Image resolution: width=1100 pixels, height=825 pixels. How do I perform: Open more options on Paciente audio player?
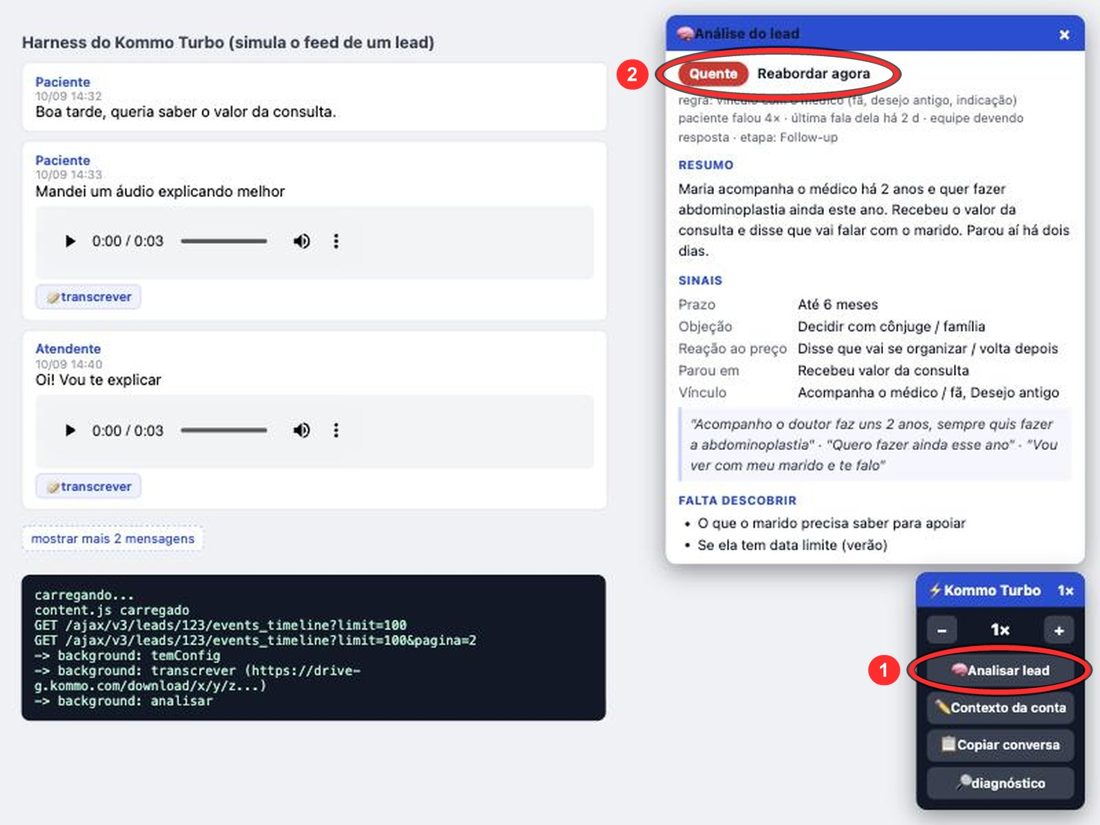336,241
